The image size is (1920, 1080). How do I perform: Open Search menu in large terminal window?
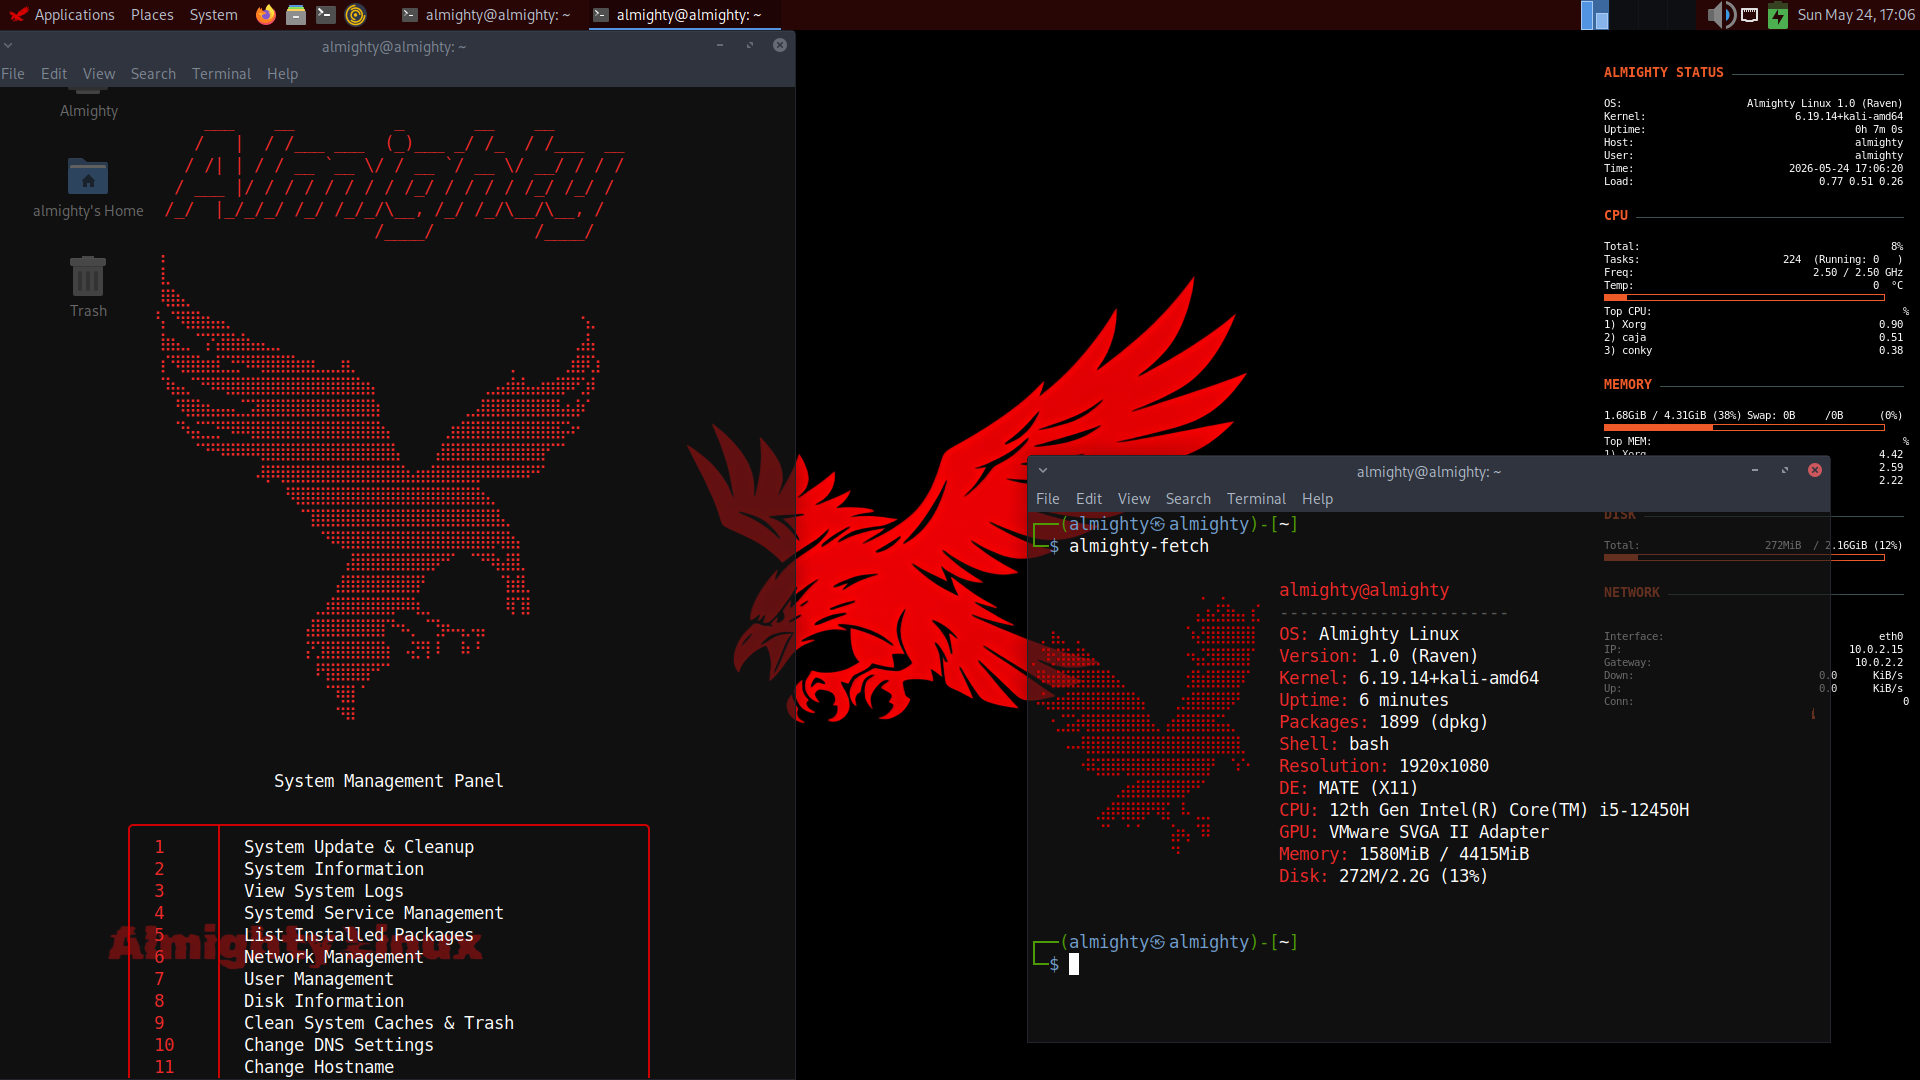[153, 73]
